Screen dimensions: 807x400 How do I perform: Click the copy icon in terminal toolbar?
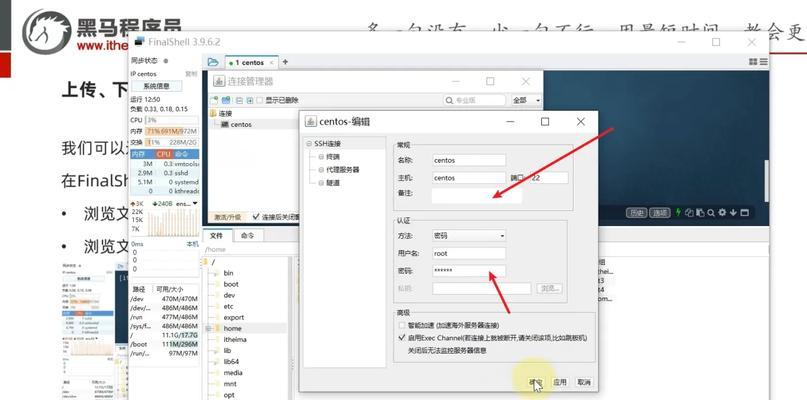(x=687, y=212)
